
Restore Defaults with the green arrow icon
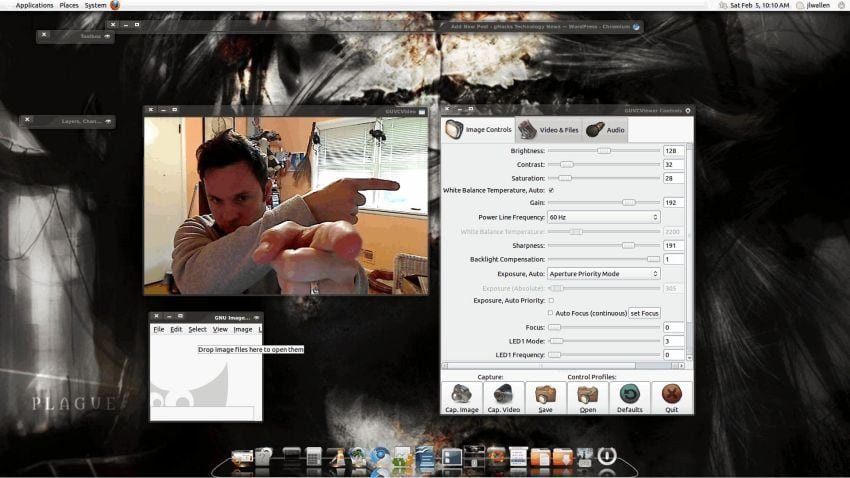coord(629,394)
